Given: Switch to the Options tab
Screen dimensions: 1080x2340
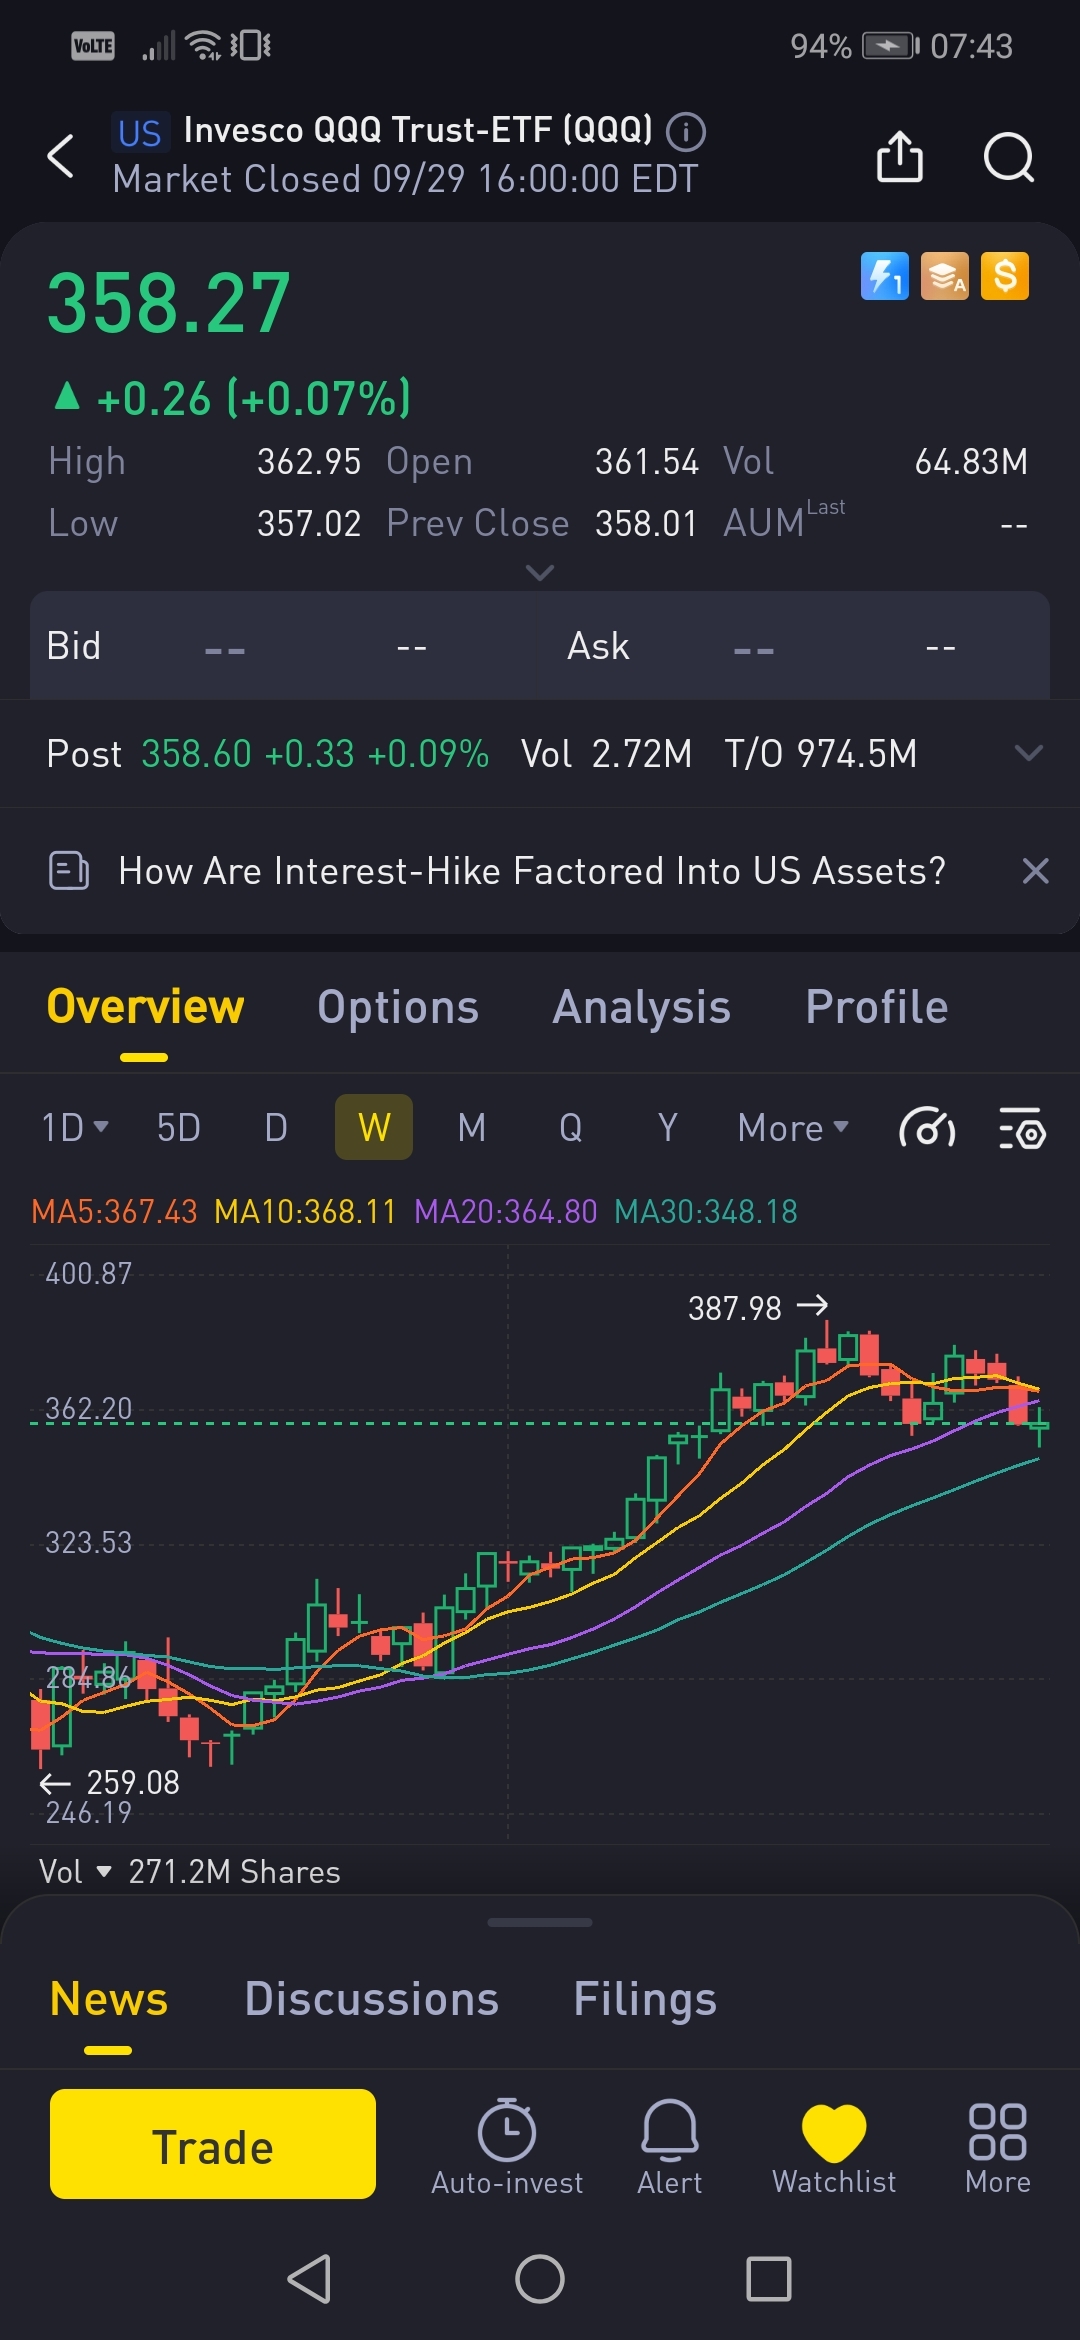Looking at the screenshot, I should point(398,1007).
